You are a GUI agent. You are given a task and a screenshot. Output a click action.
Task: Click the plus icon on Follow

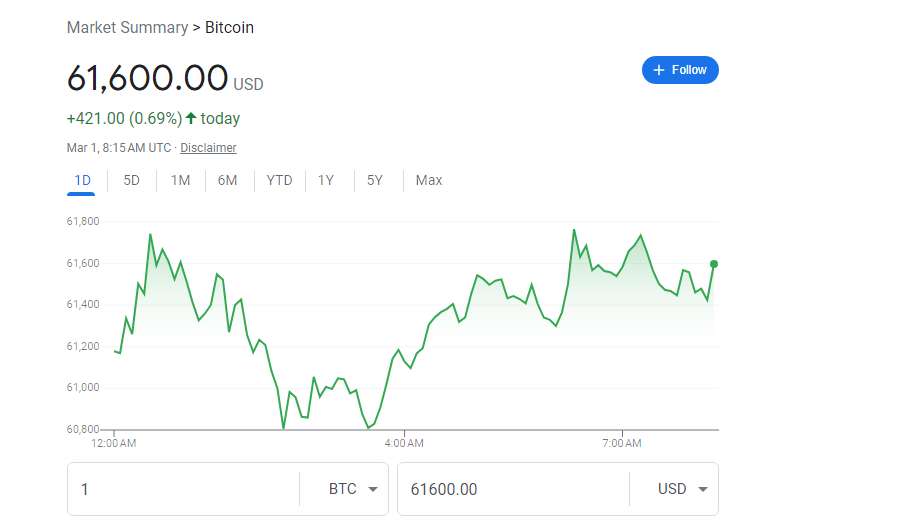[x=659, y=70]
